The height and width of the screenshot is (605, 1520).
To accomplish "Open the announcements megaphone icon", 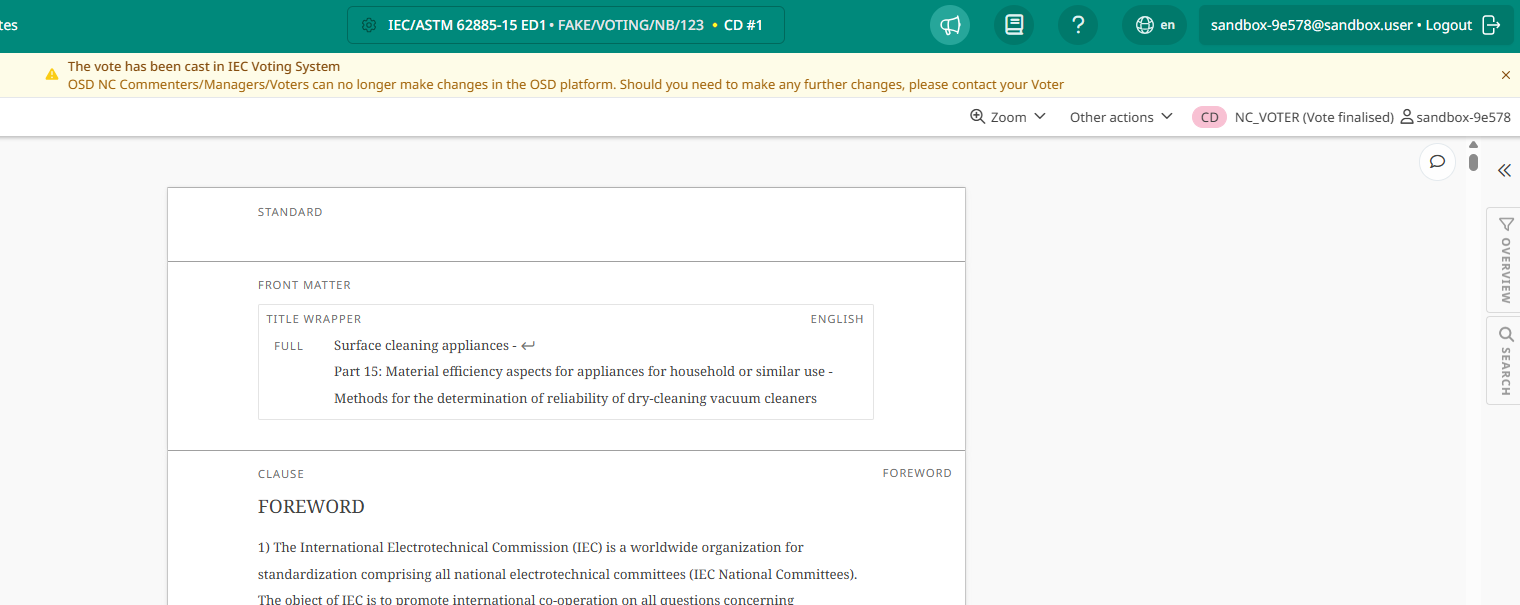I will pos(950,25).
